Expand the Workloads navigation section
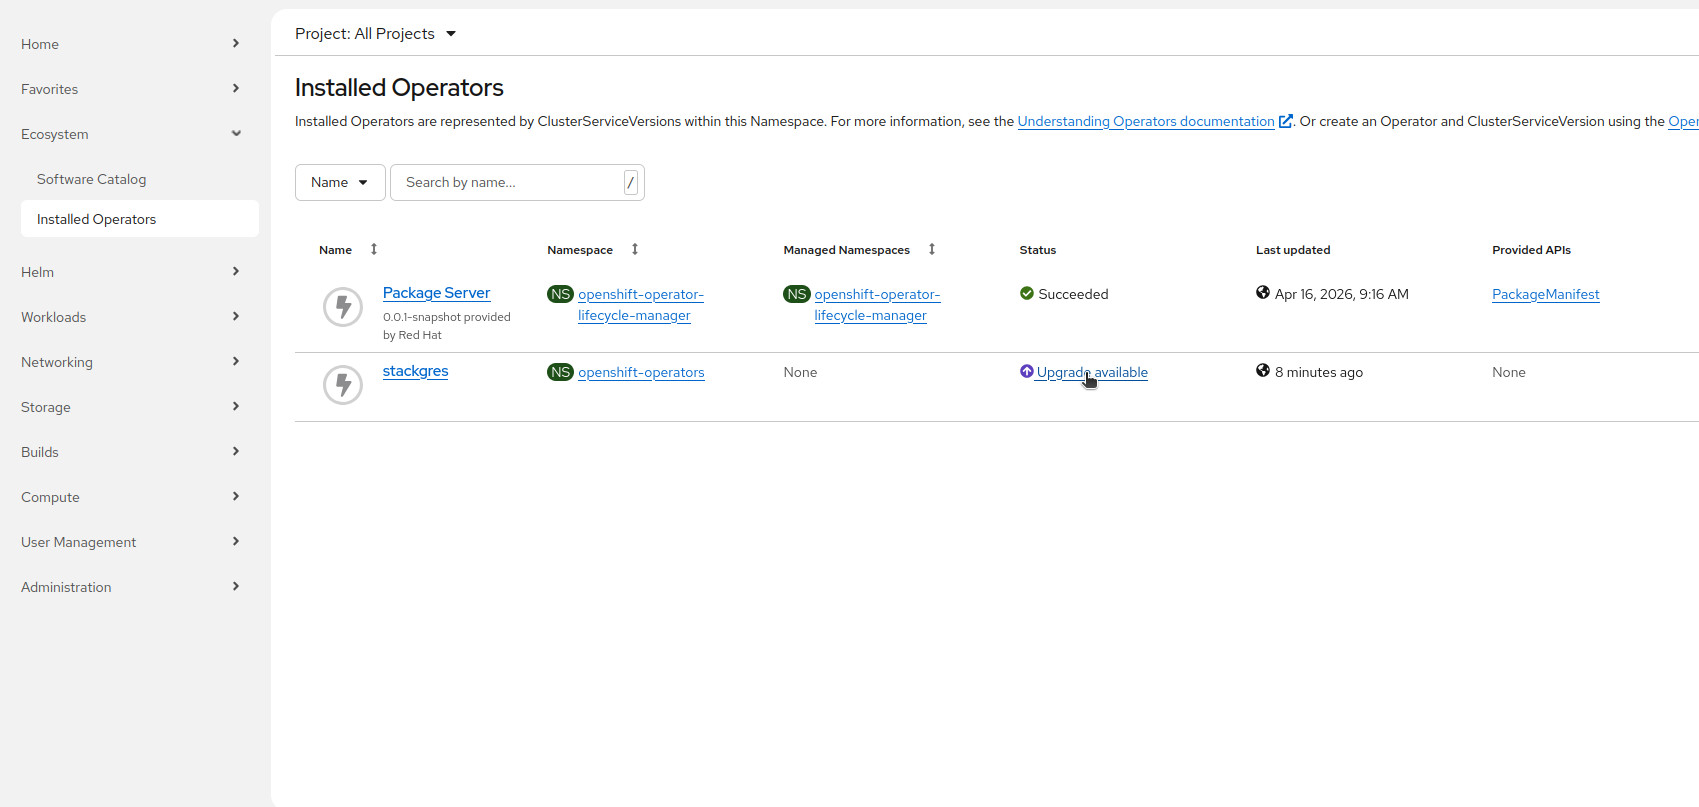The image size is (1699, 807). coord(130,317)
